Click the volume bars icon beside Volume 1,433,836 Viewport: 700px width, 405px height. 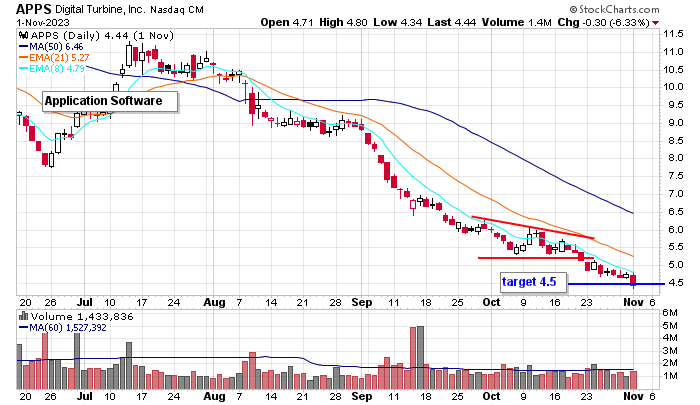click(x=24, y=316)
